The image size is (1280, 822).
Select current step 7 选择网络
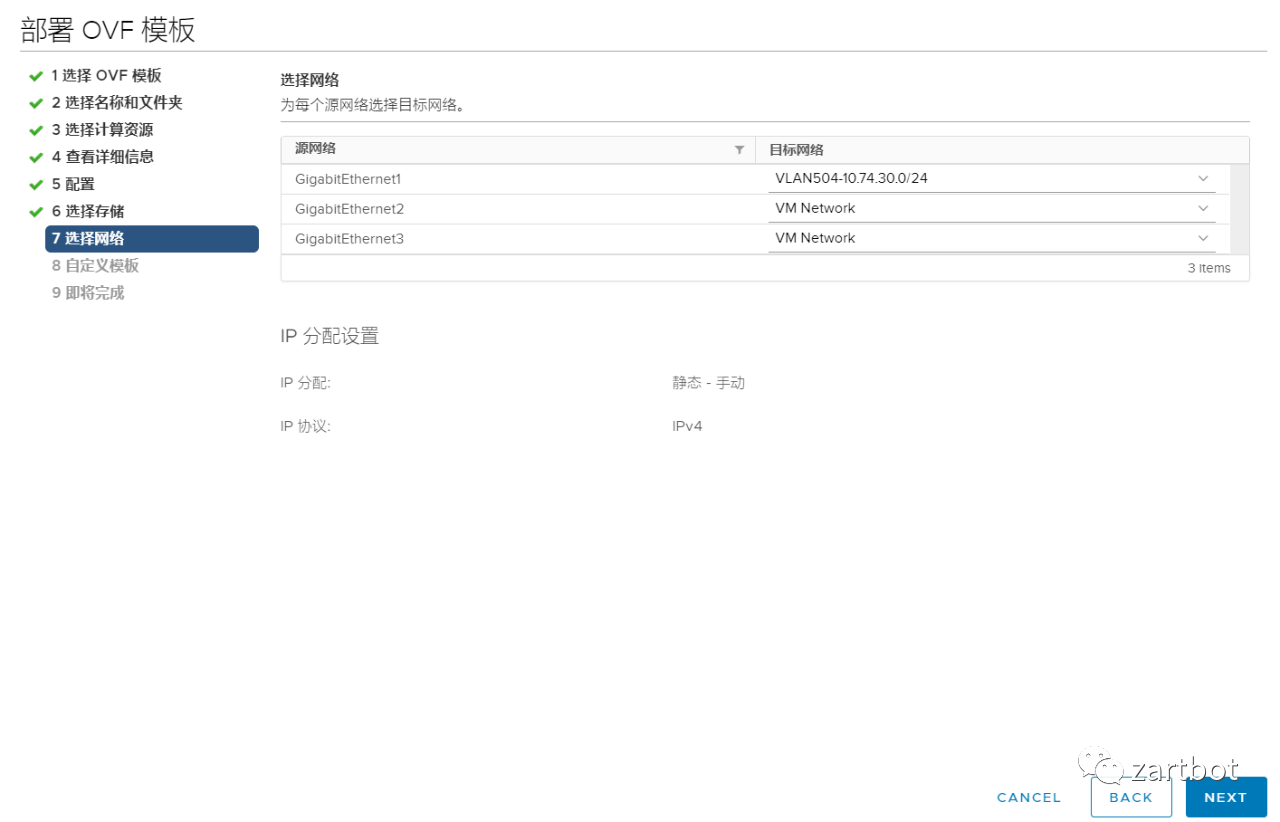[x=152, y=238]
